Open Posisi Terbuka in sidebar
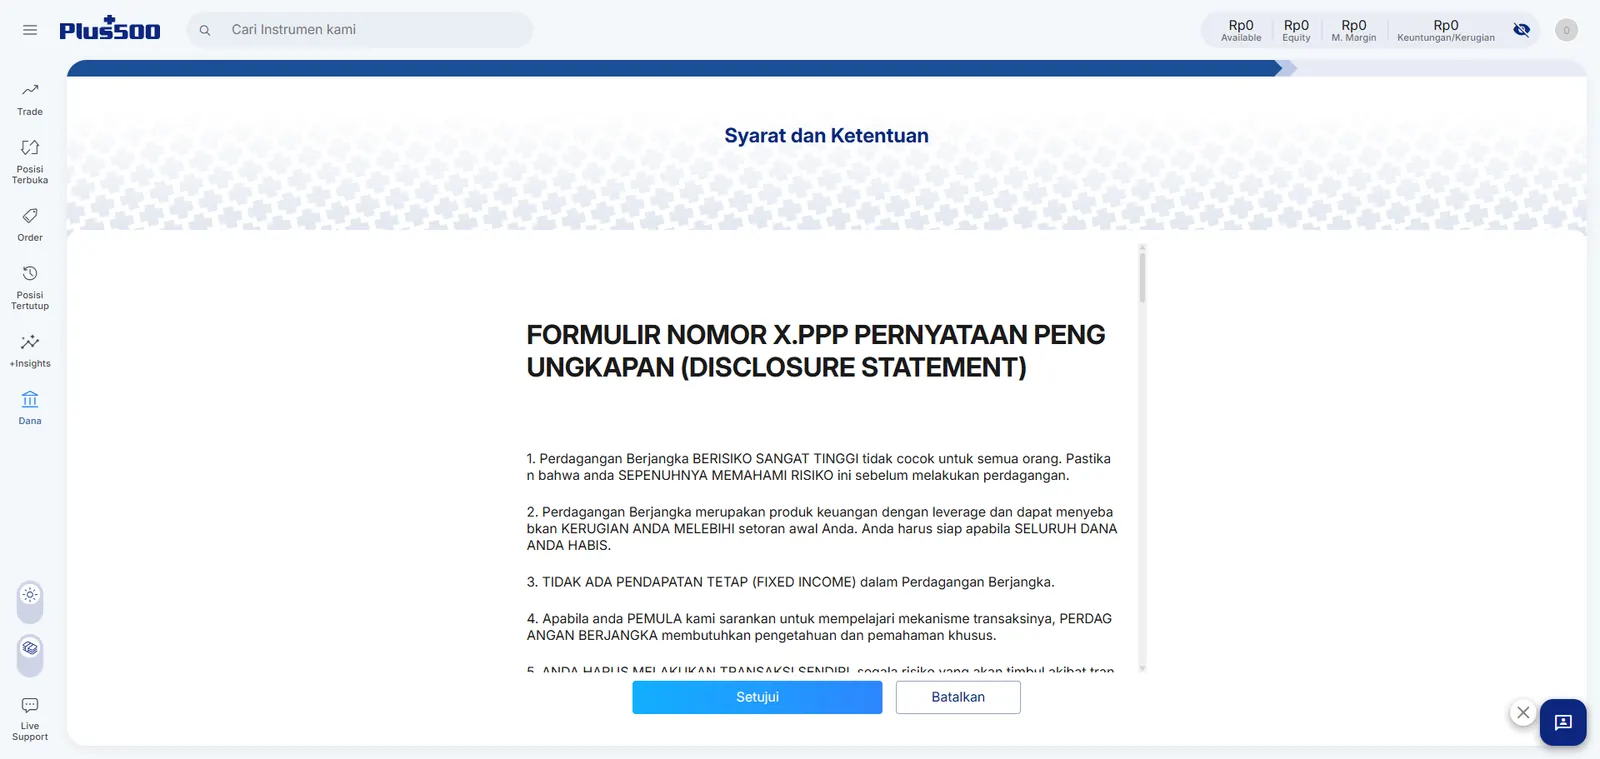The width and height of the screenshot is (1600, 759). point(30,161)
